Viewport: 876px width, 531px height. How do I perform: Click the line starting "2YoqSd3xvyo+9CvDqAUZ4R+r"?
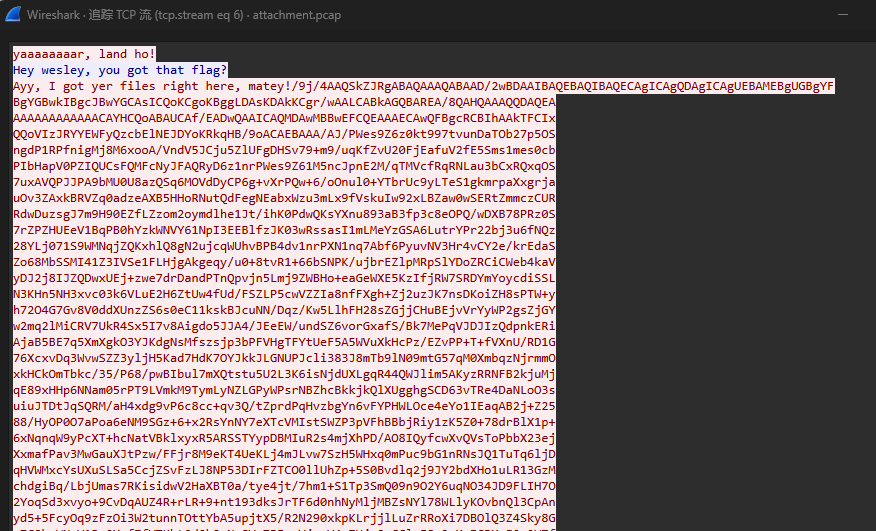[284, 502]
